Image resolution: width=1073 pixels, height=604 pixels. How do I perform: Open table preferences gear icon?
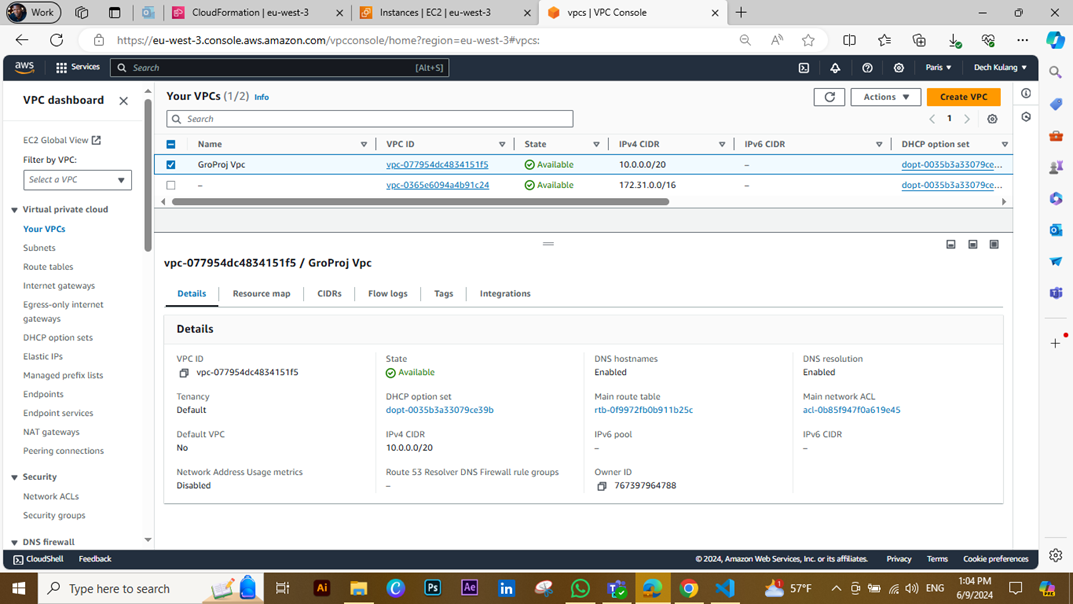(x=992, y=119)
